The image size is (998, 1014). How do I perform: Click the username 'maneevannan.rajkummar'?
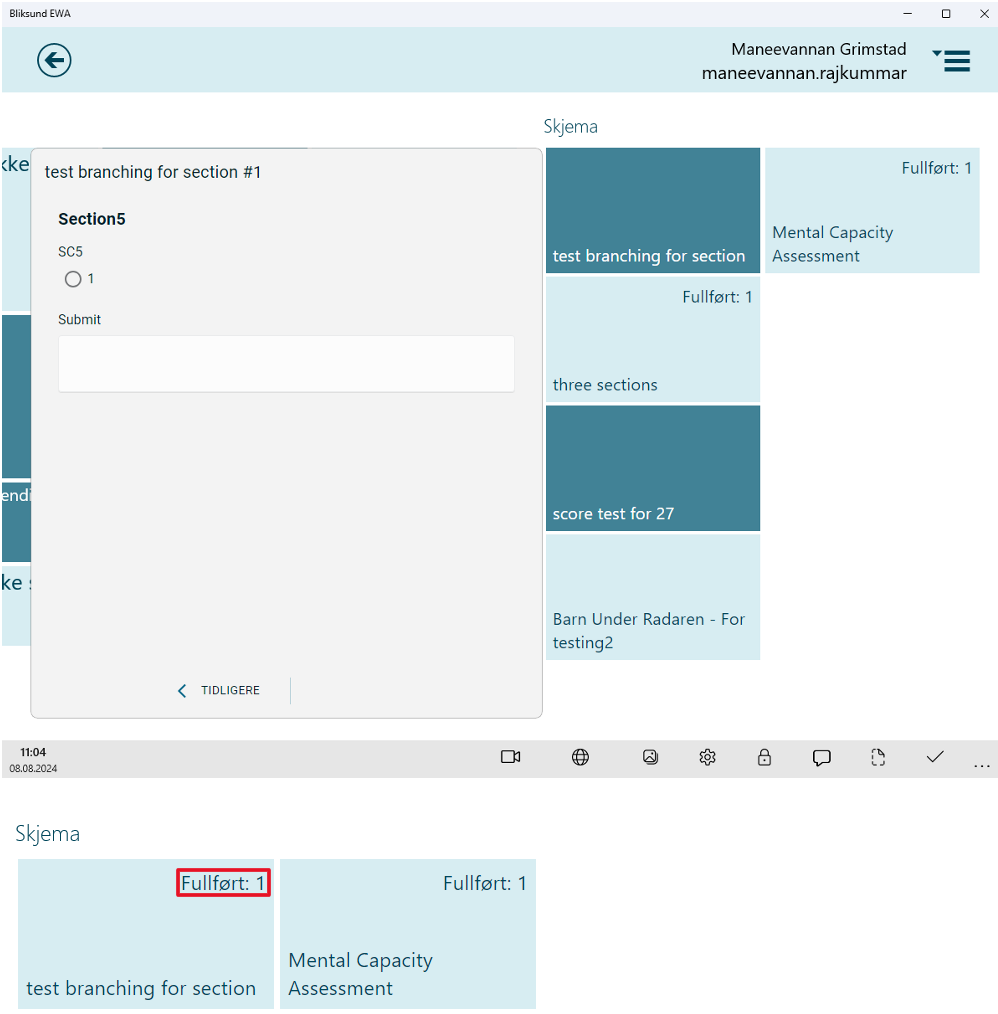[804, 73]
